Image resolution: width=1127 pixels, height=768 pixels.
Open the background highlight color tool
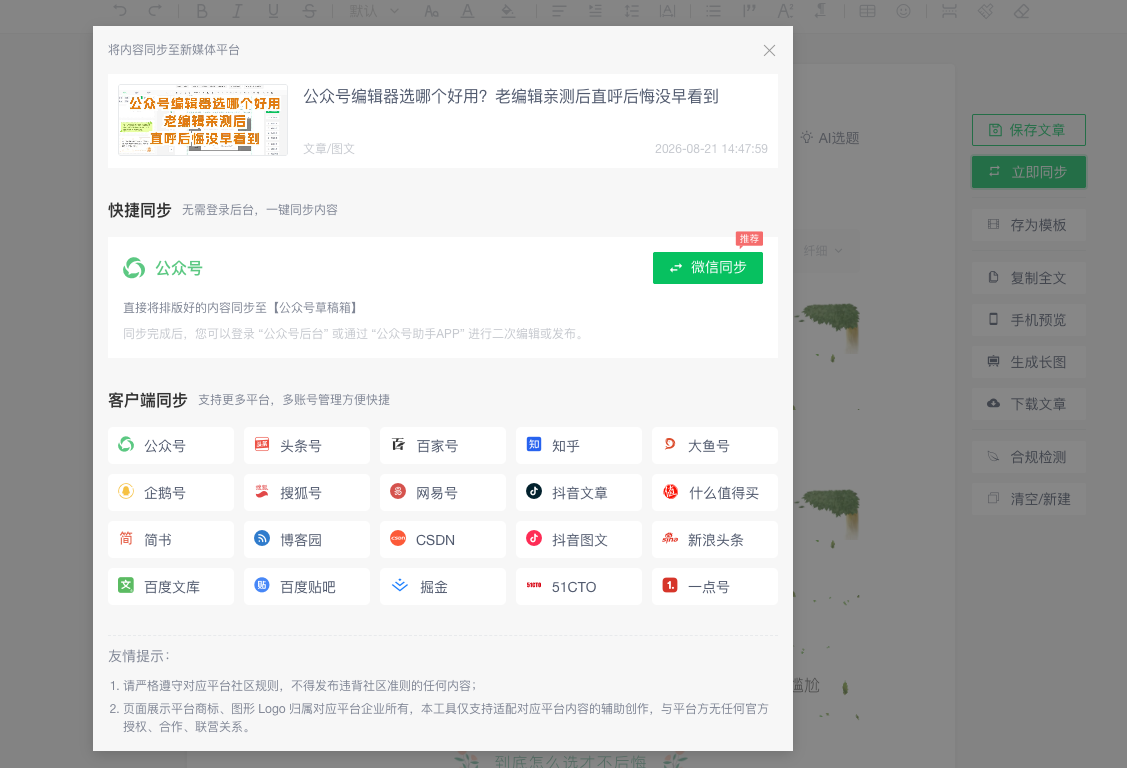click(508, 11)
